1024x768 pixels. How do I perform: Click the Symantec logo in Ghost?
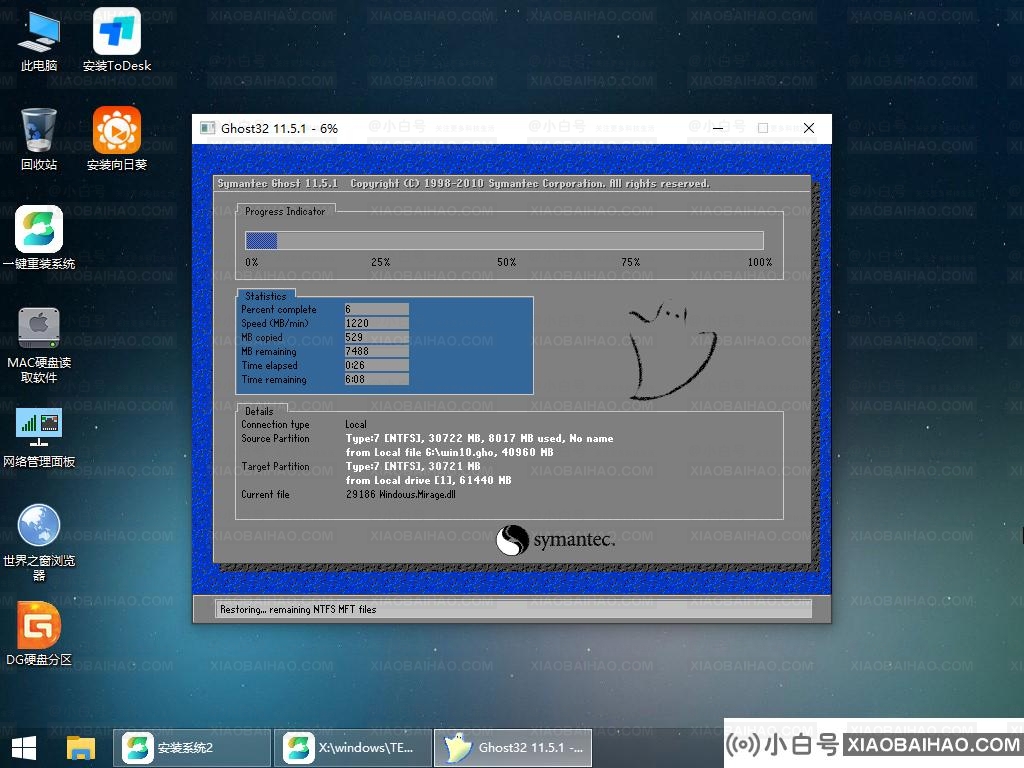[x=555, y=541]
